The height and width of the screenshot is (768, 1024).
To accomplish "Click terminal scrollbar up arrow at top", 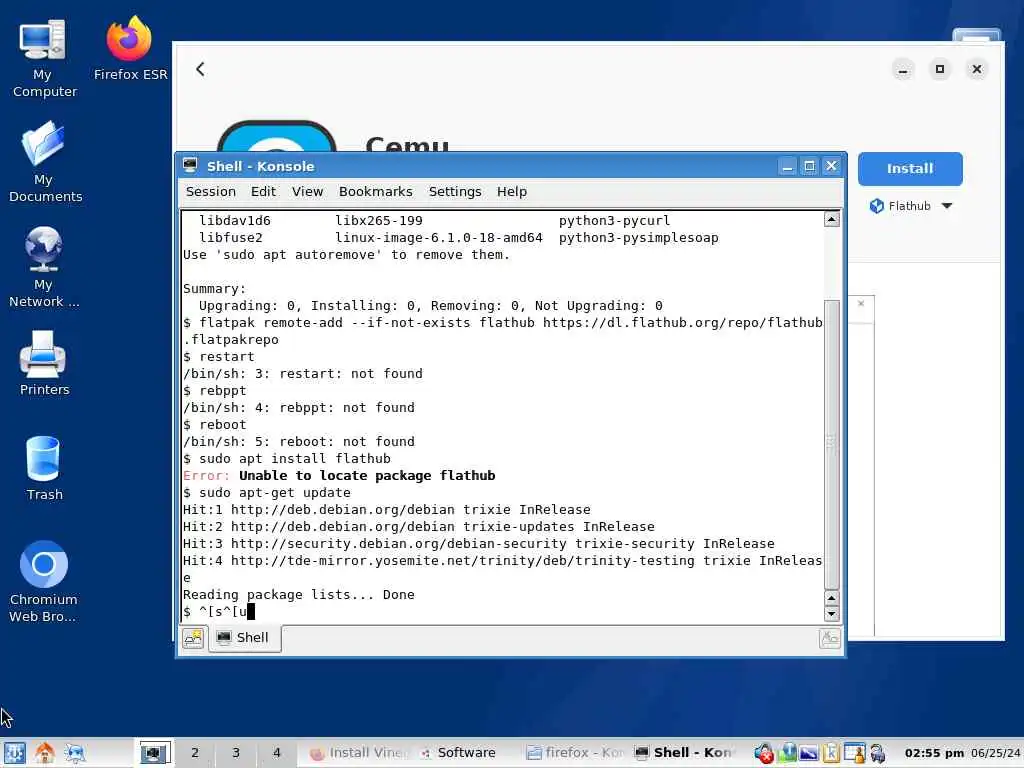I will click(831, 219).
